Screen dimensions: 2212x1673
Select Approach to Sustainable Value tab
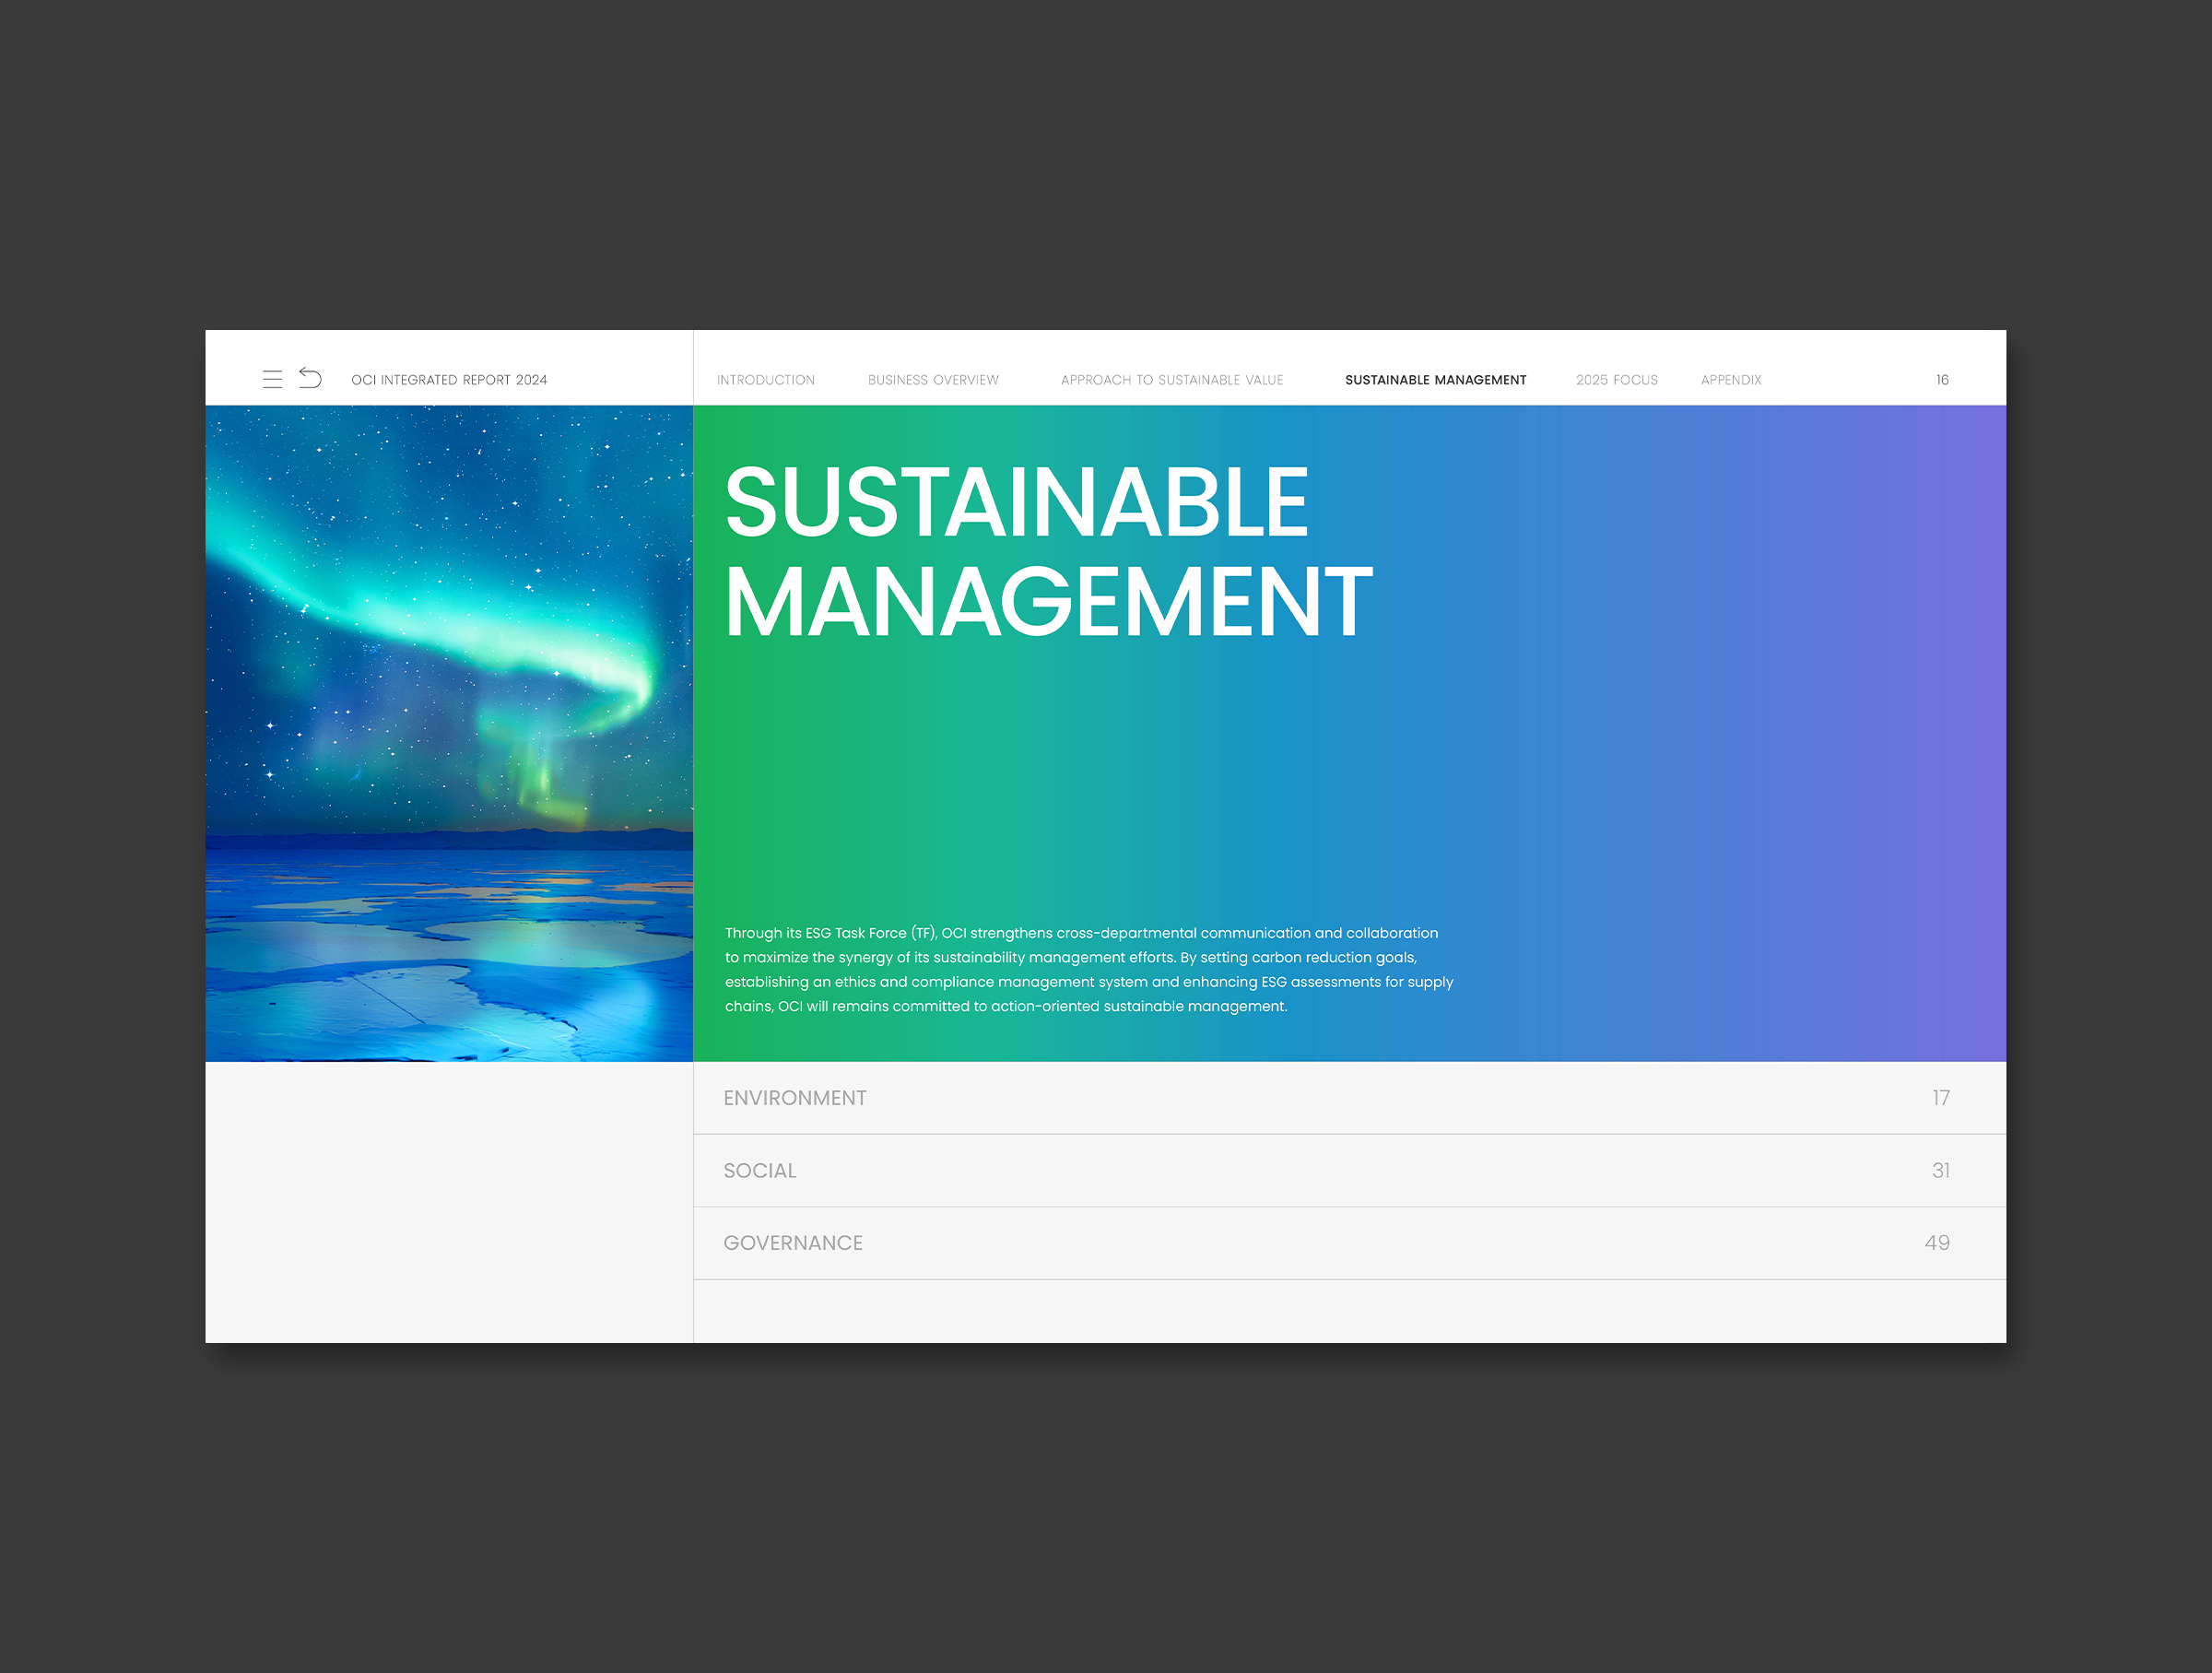[x=1172, y=380]
